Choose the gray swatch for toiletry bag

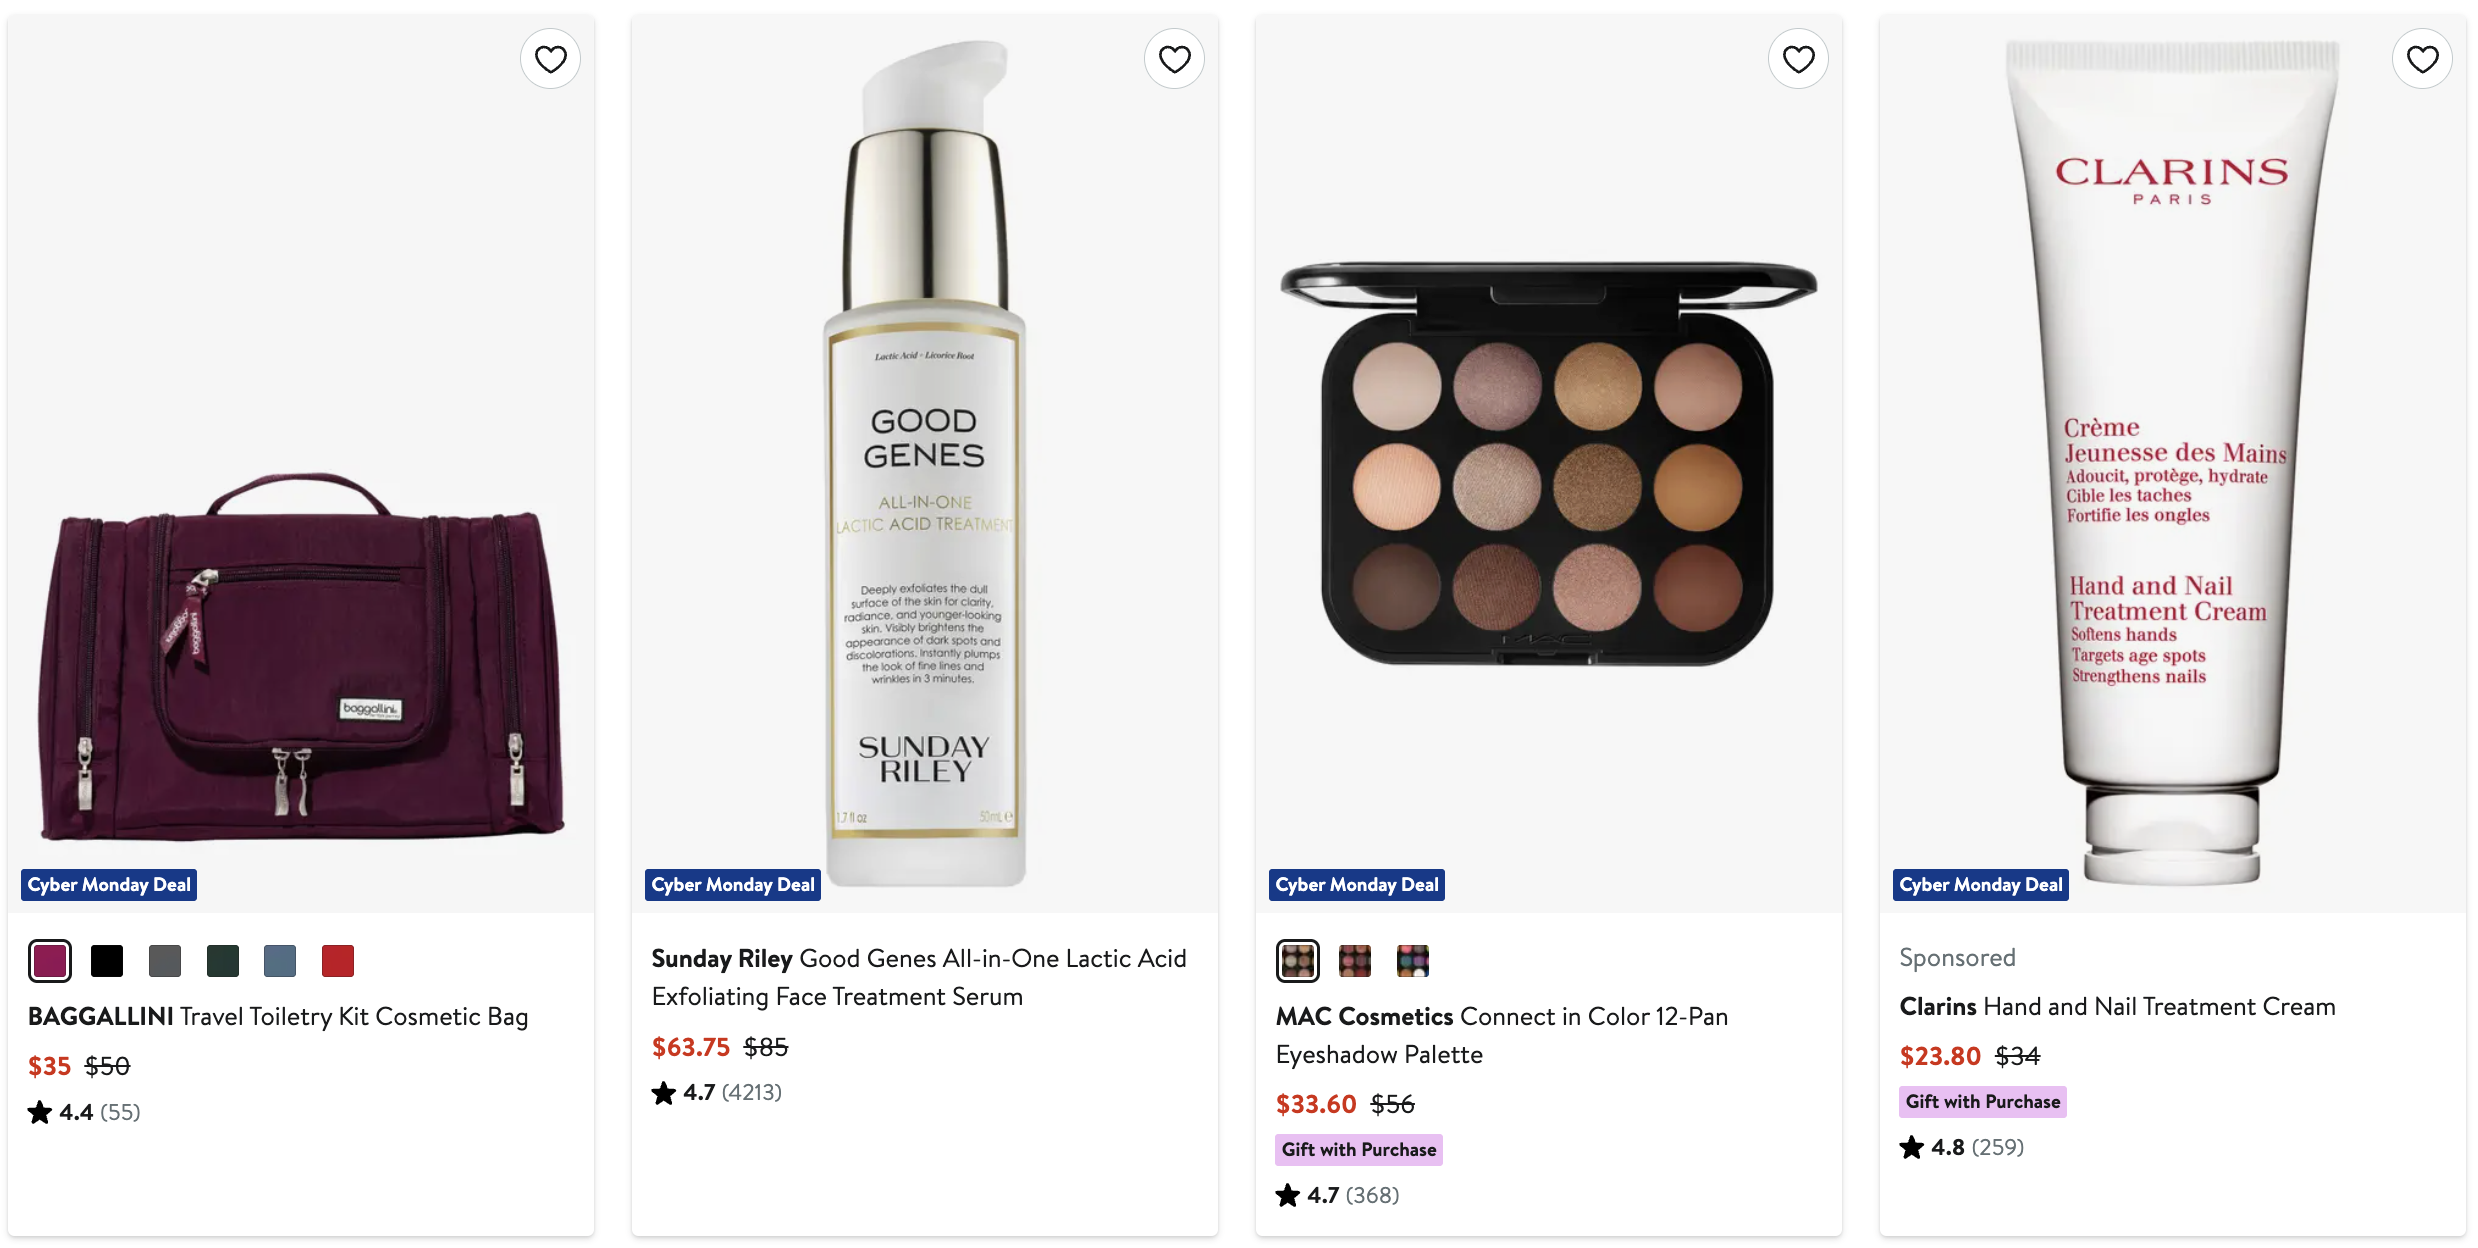165,961
